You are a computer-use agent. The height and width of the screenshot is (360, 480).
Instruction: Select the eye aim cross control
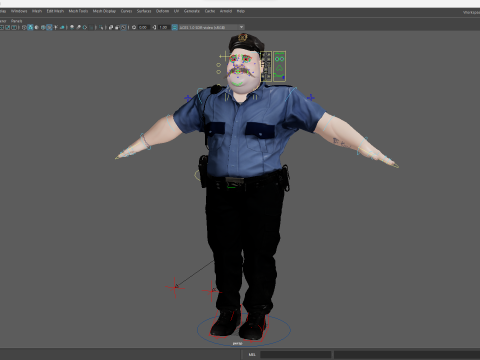225,56
